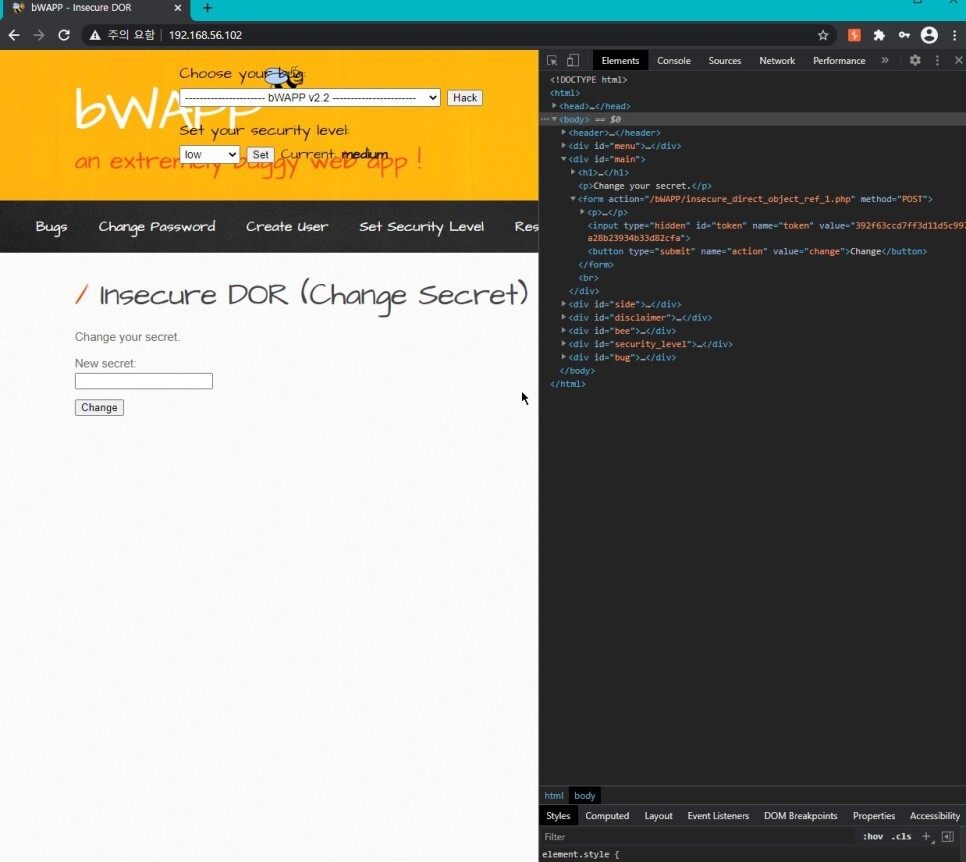Image resolution: width=966 pixels, height=862 pixels.
Task: Bookmark this page with the star icon
Action: [823, 35]
